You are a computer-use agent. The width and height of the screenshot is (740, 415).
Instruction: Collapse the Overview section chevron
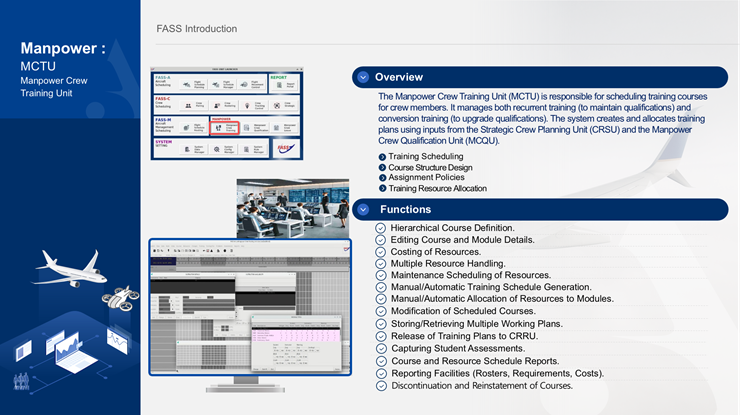pyautogui.click(x=363, y=77)
